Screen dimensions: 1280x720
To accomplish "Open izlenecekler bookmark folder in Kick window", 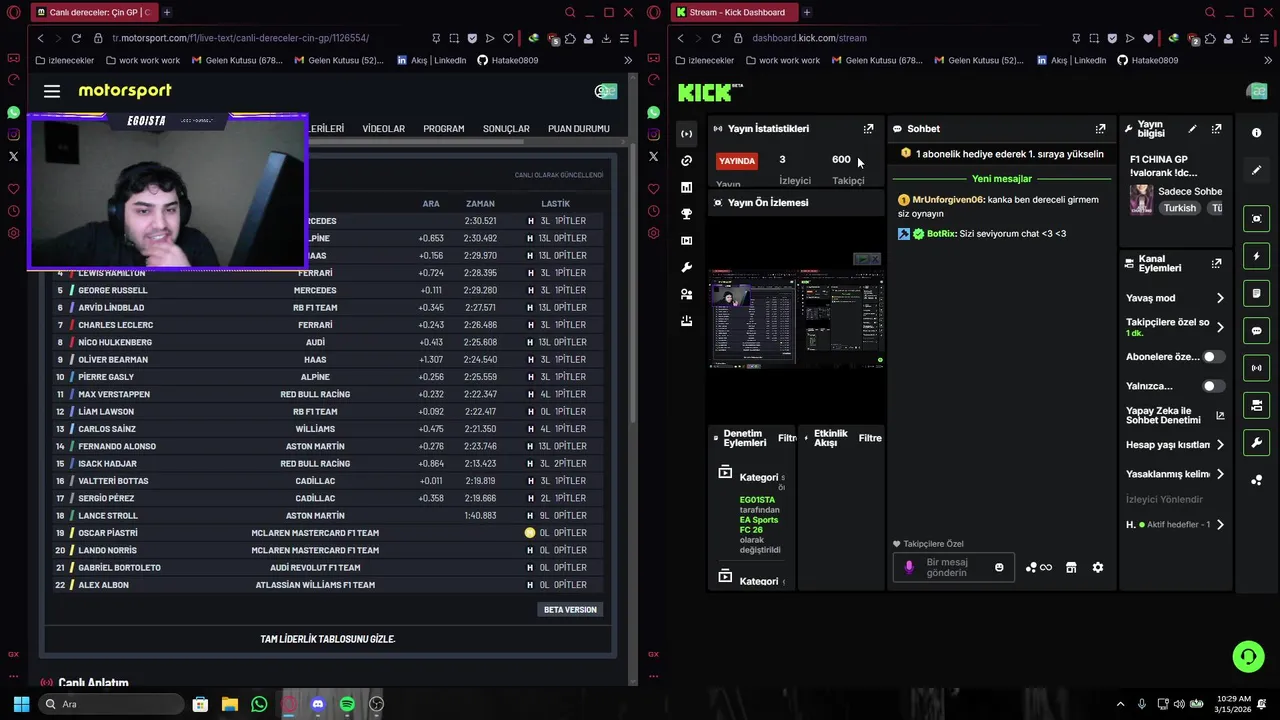I will 704,60.
